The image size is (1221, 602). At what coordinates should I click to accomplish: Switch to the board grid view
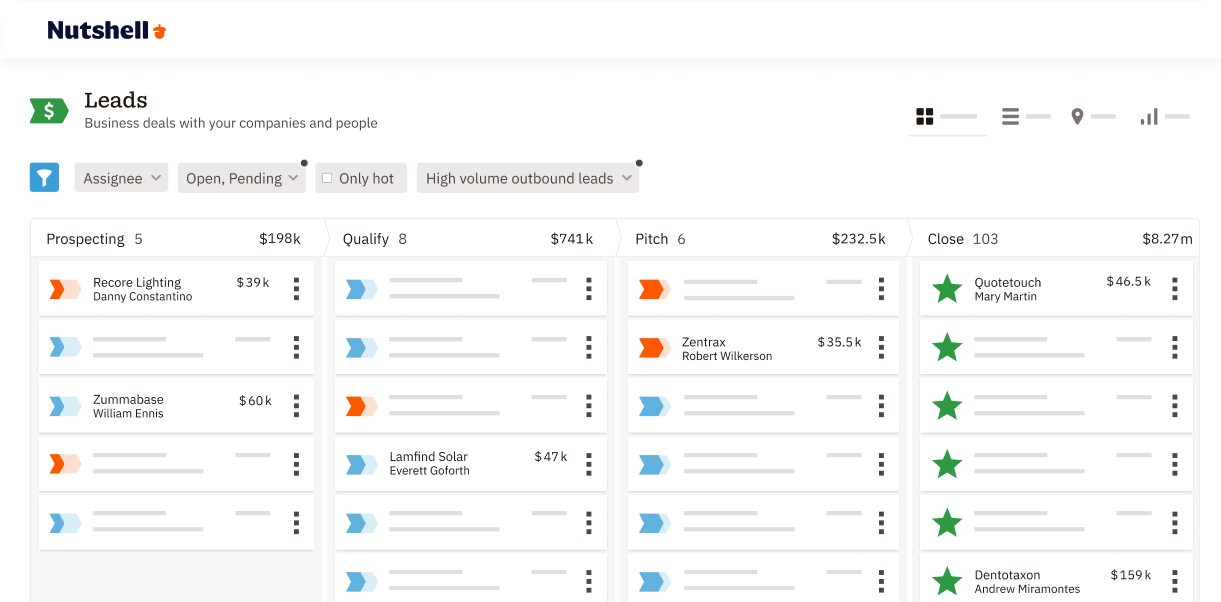tap(925, 117)
